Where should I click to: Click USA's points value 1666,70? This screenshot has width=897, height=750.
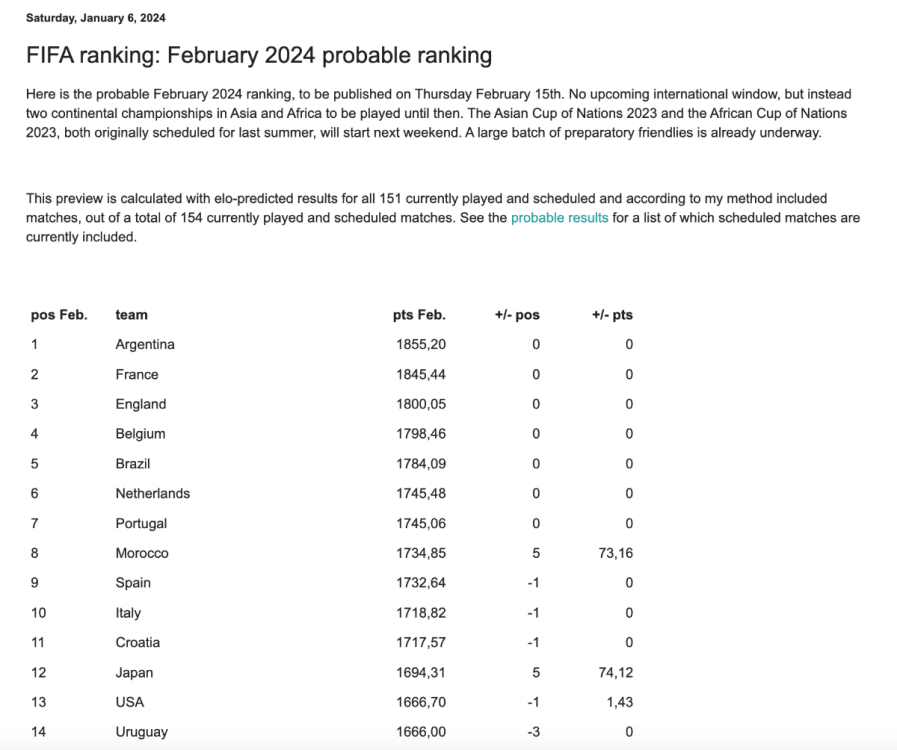tap(421, 702)
